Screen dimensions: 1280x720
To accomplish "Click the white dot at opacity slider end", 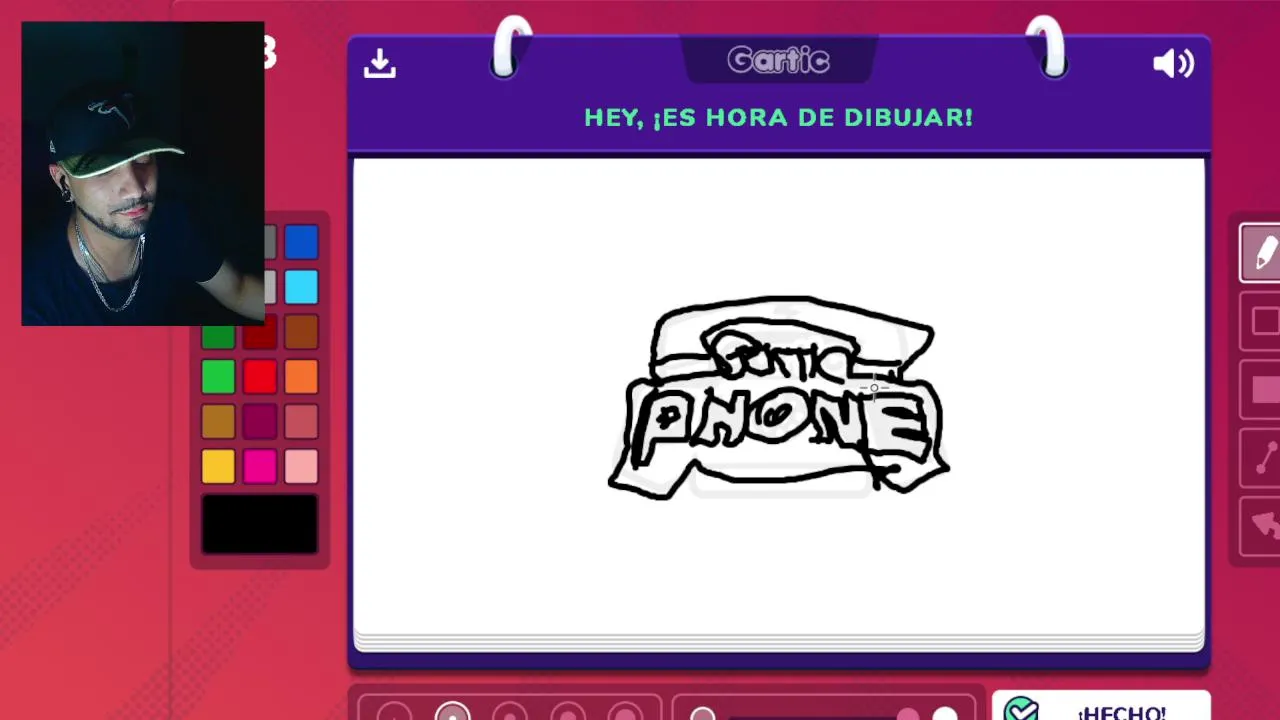I will 944,714.
